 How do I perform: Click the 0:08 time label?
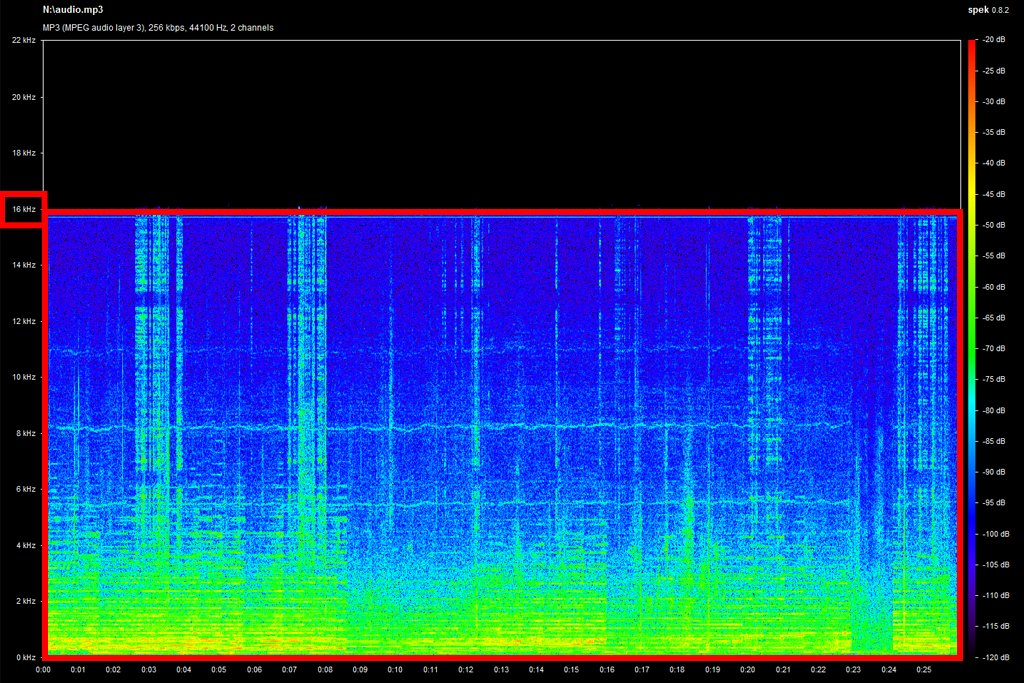tap(325, 669)
